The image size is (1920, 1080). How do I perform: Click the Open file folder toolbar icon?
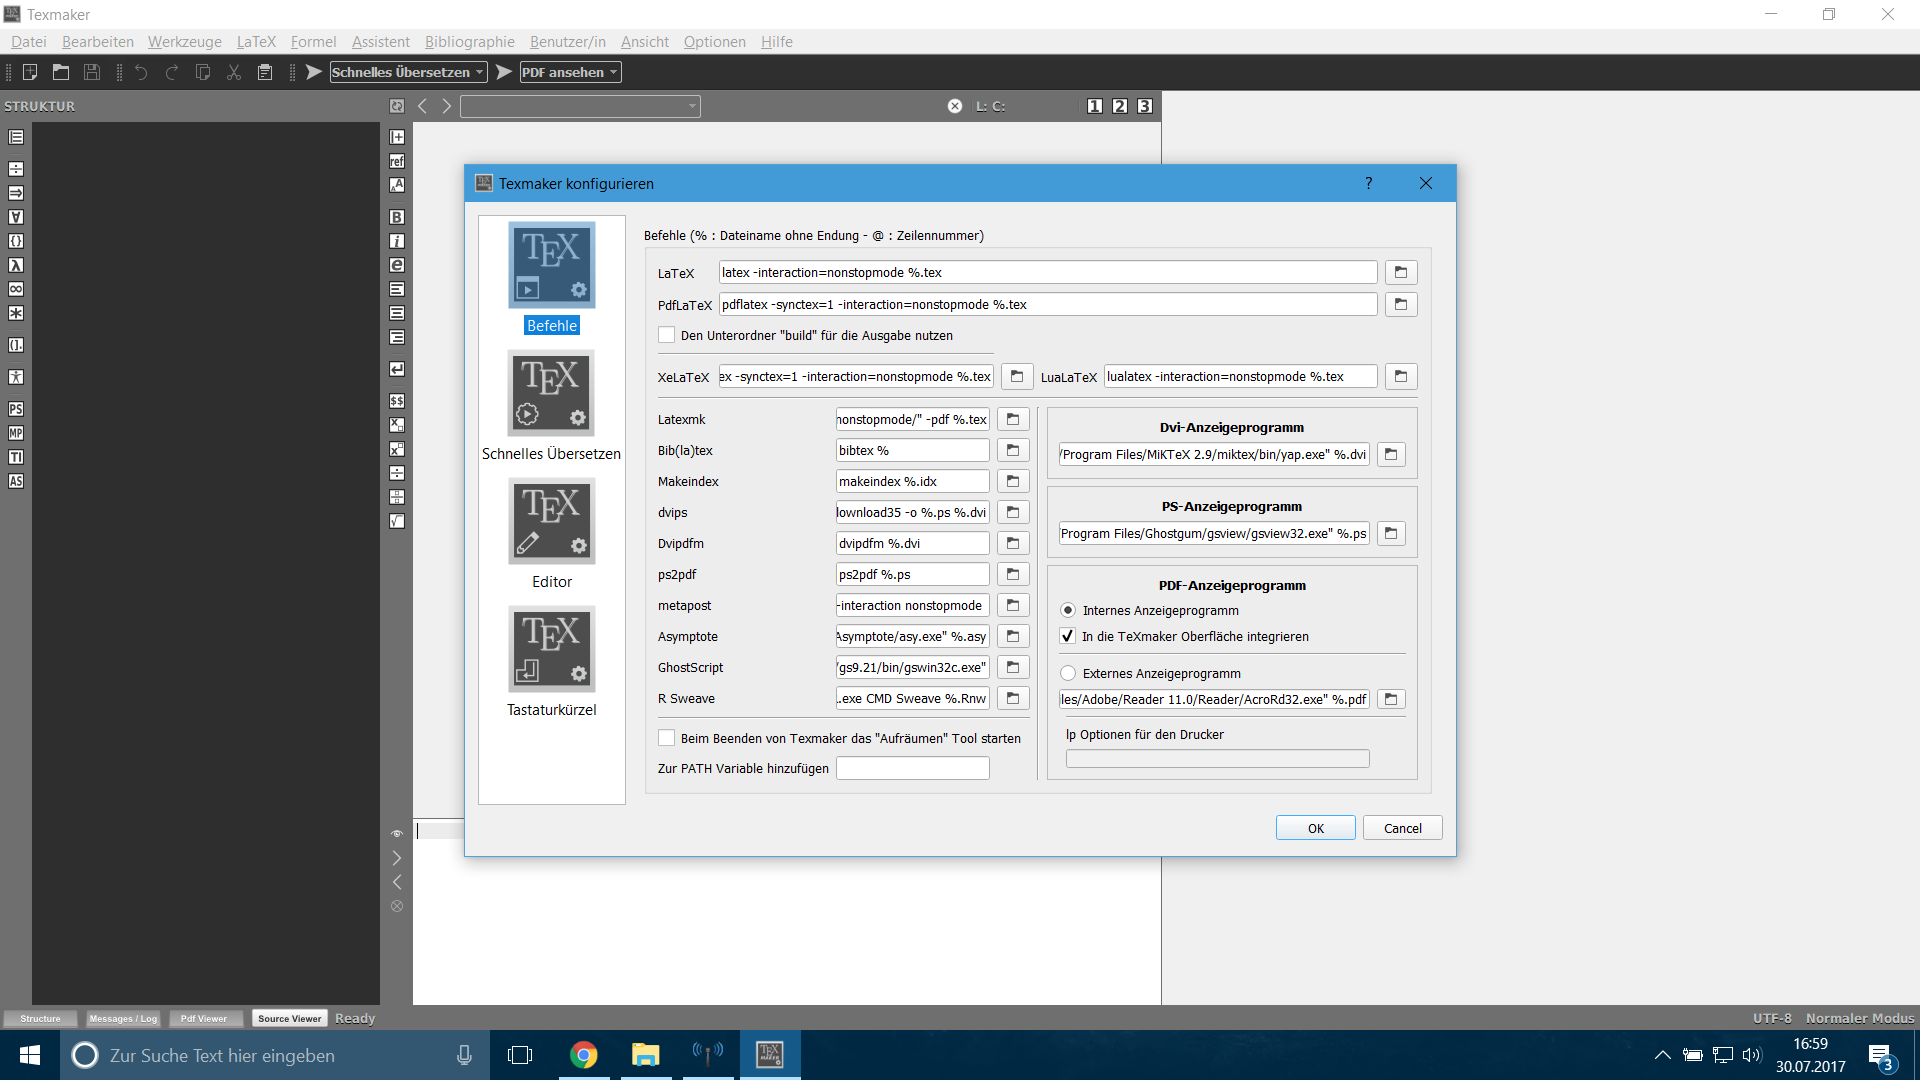coord(61,72)
